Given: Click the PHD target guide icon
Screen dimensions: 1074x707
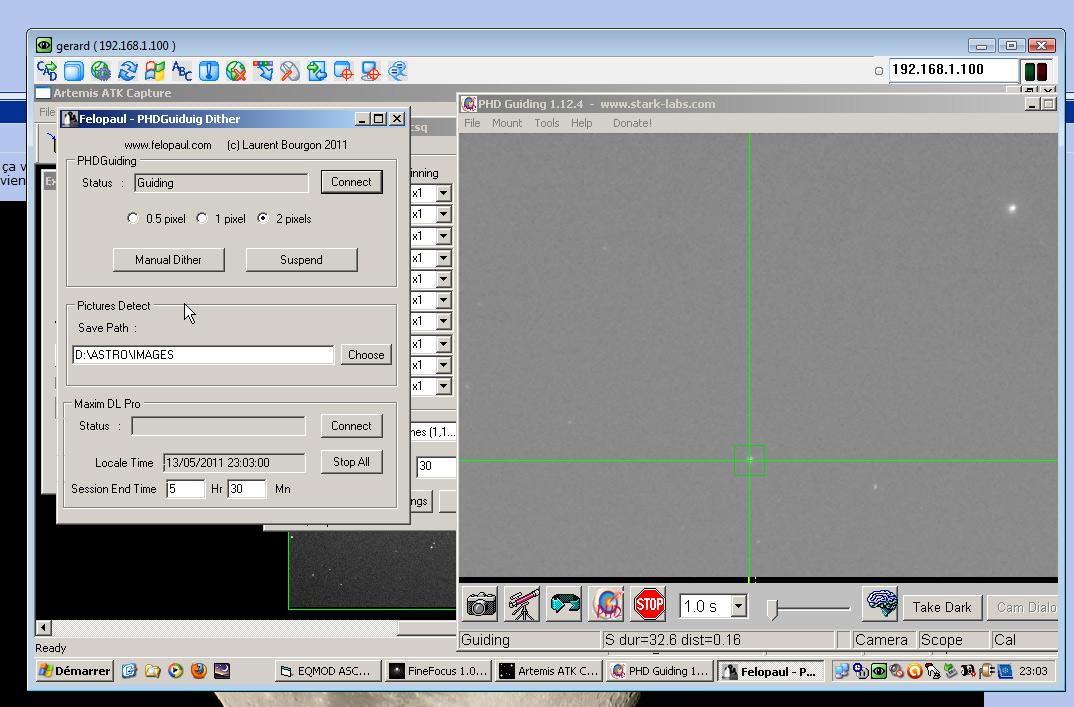Looking at the screenshot, I should 607,605.
